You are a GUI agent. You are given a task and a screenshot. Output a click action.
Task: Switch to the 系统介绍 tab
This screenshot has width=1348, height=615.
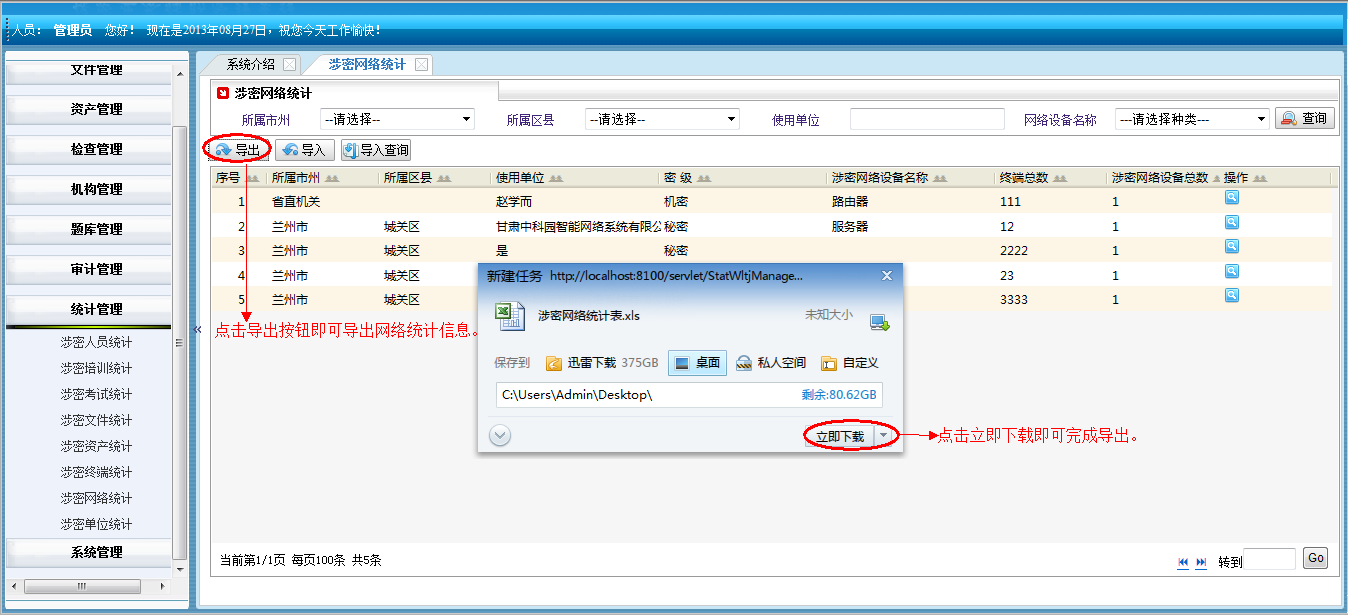(x=250, y=64)
